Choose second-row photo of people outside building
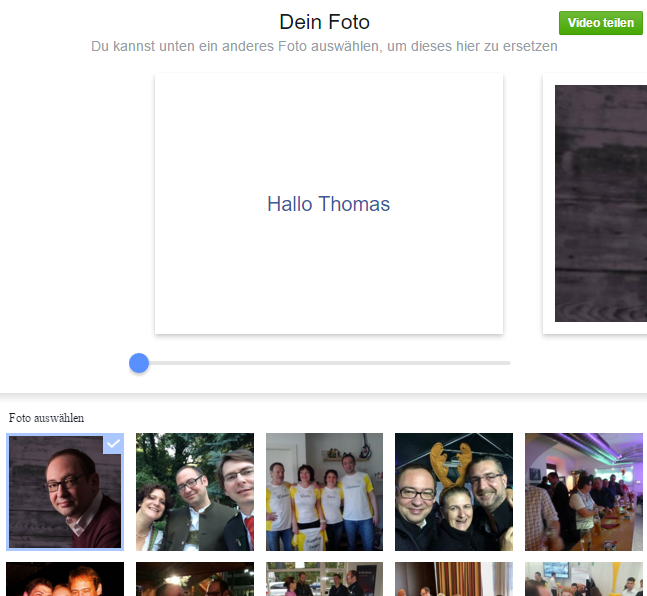This screenshot has width=647, height=596. 324,579
